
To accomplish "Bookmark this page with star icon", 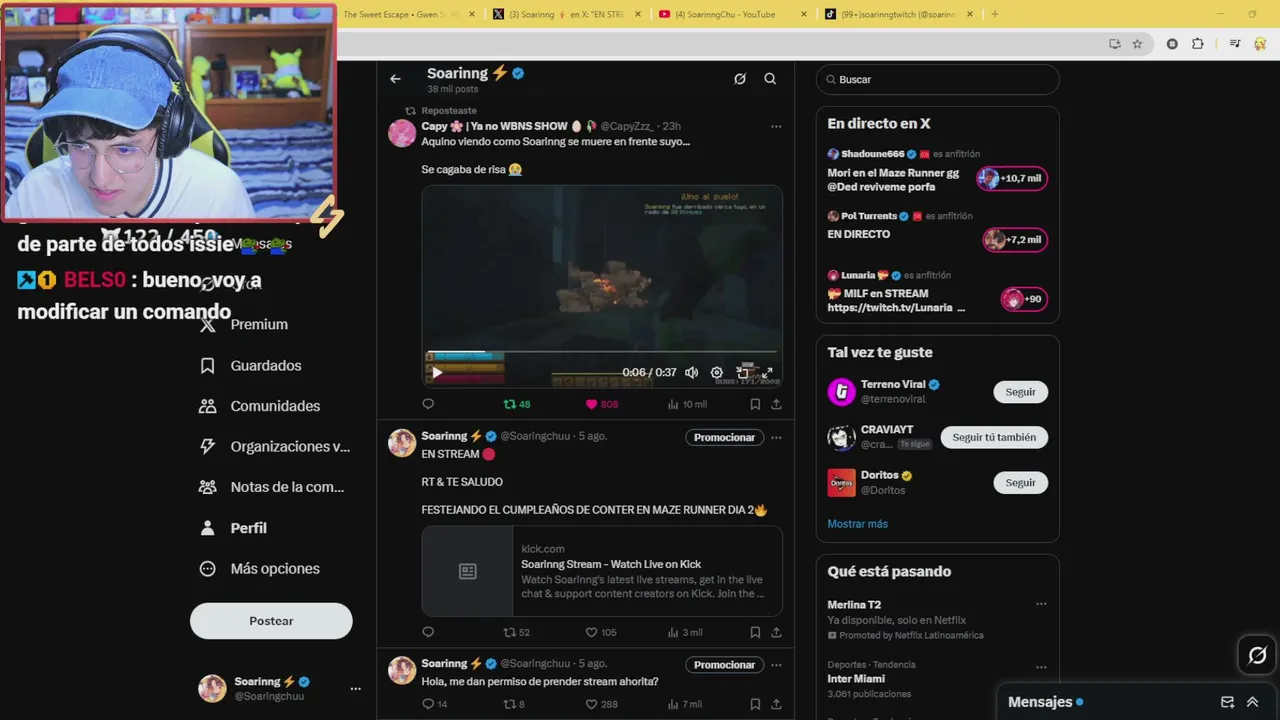I will (1137, 44).
